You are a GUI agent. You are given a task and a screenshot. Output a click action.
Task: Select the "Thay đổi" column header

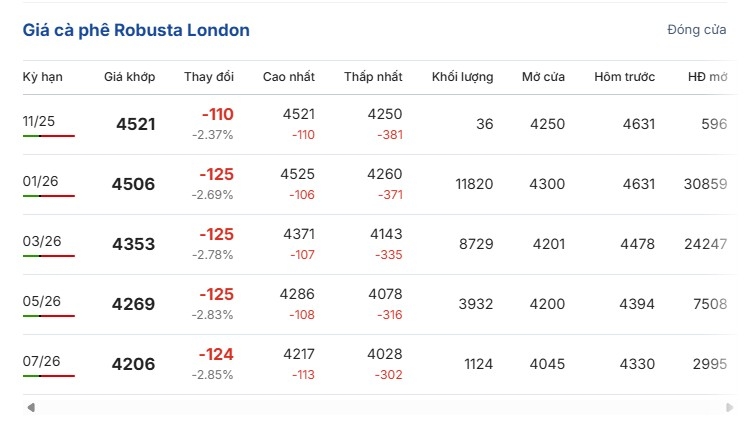(209, 77)
